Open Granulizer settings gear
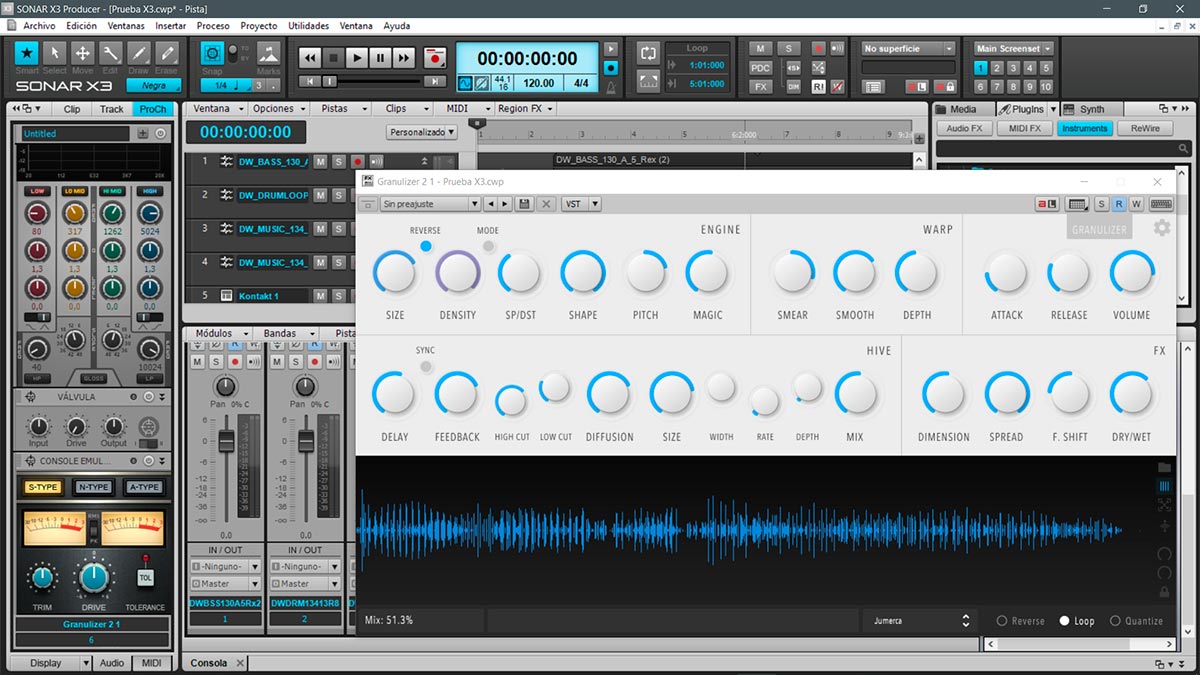 pos(1161,228)
